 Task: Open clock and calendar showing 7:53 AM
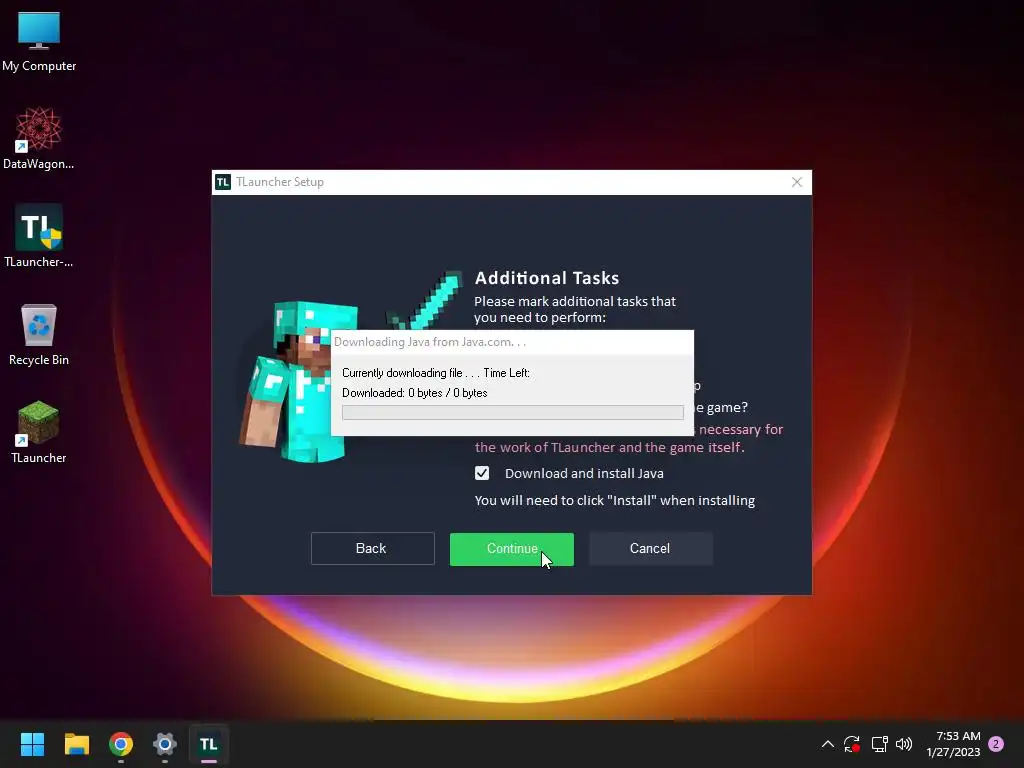[x=953, y=744]
